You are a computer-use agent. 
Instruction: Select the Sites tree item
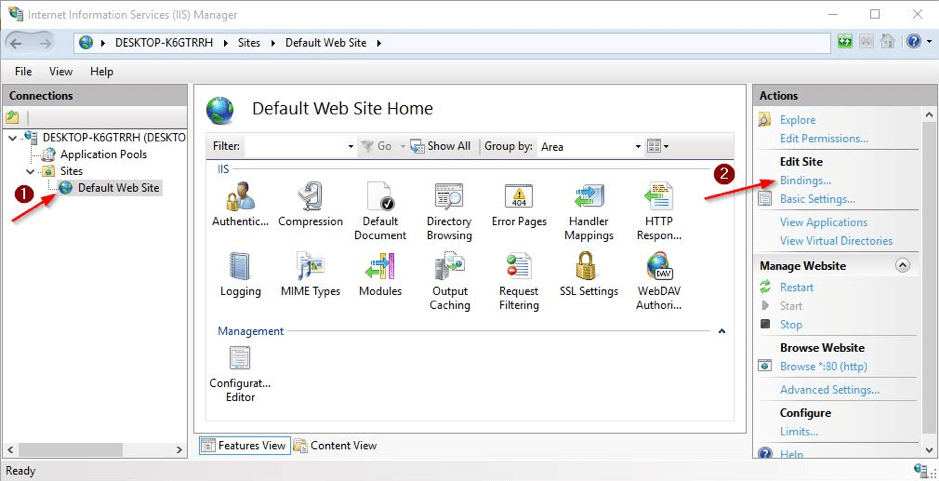pyautogui.click(x=71, y=171)
